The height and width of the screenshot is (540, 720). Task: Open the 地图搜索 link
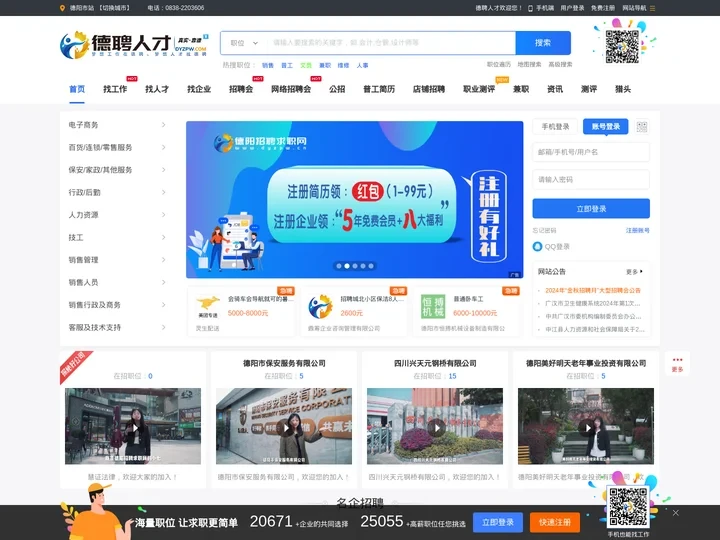[x=529, y=64]
